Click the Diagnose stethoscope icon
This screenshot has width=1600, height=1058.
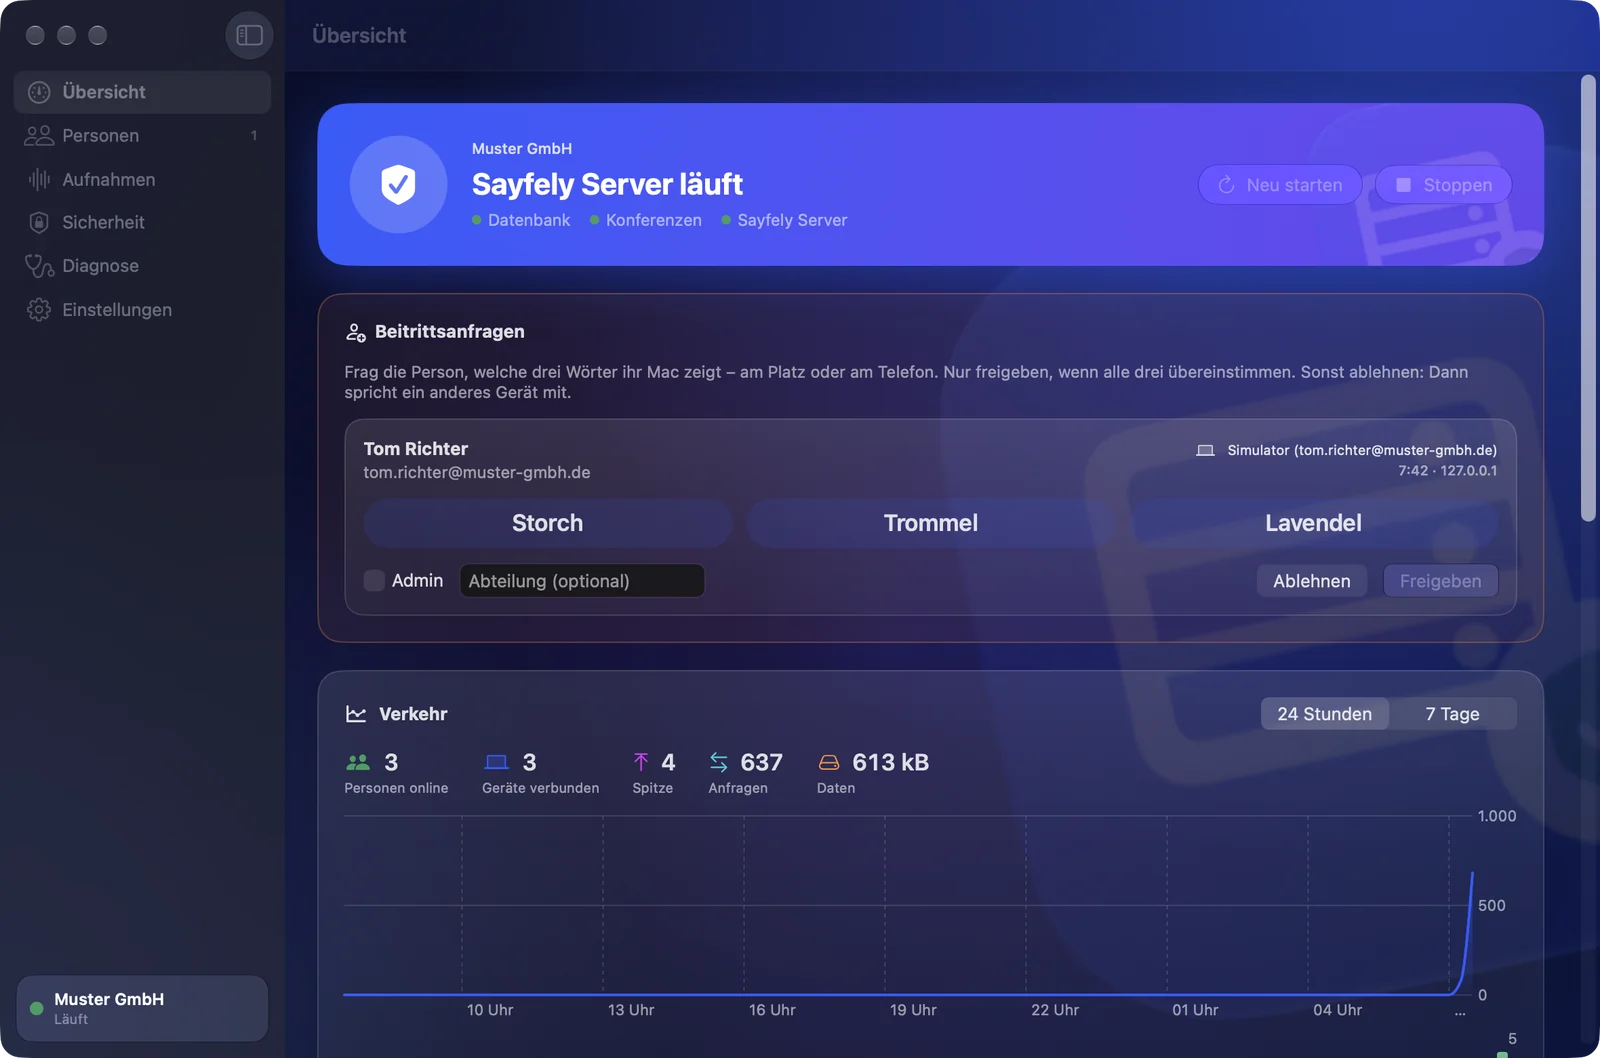tap(39, 266)
